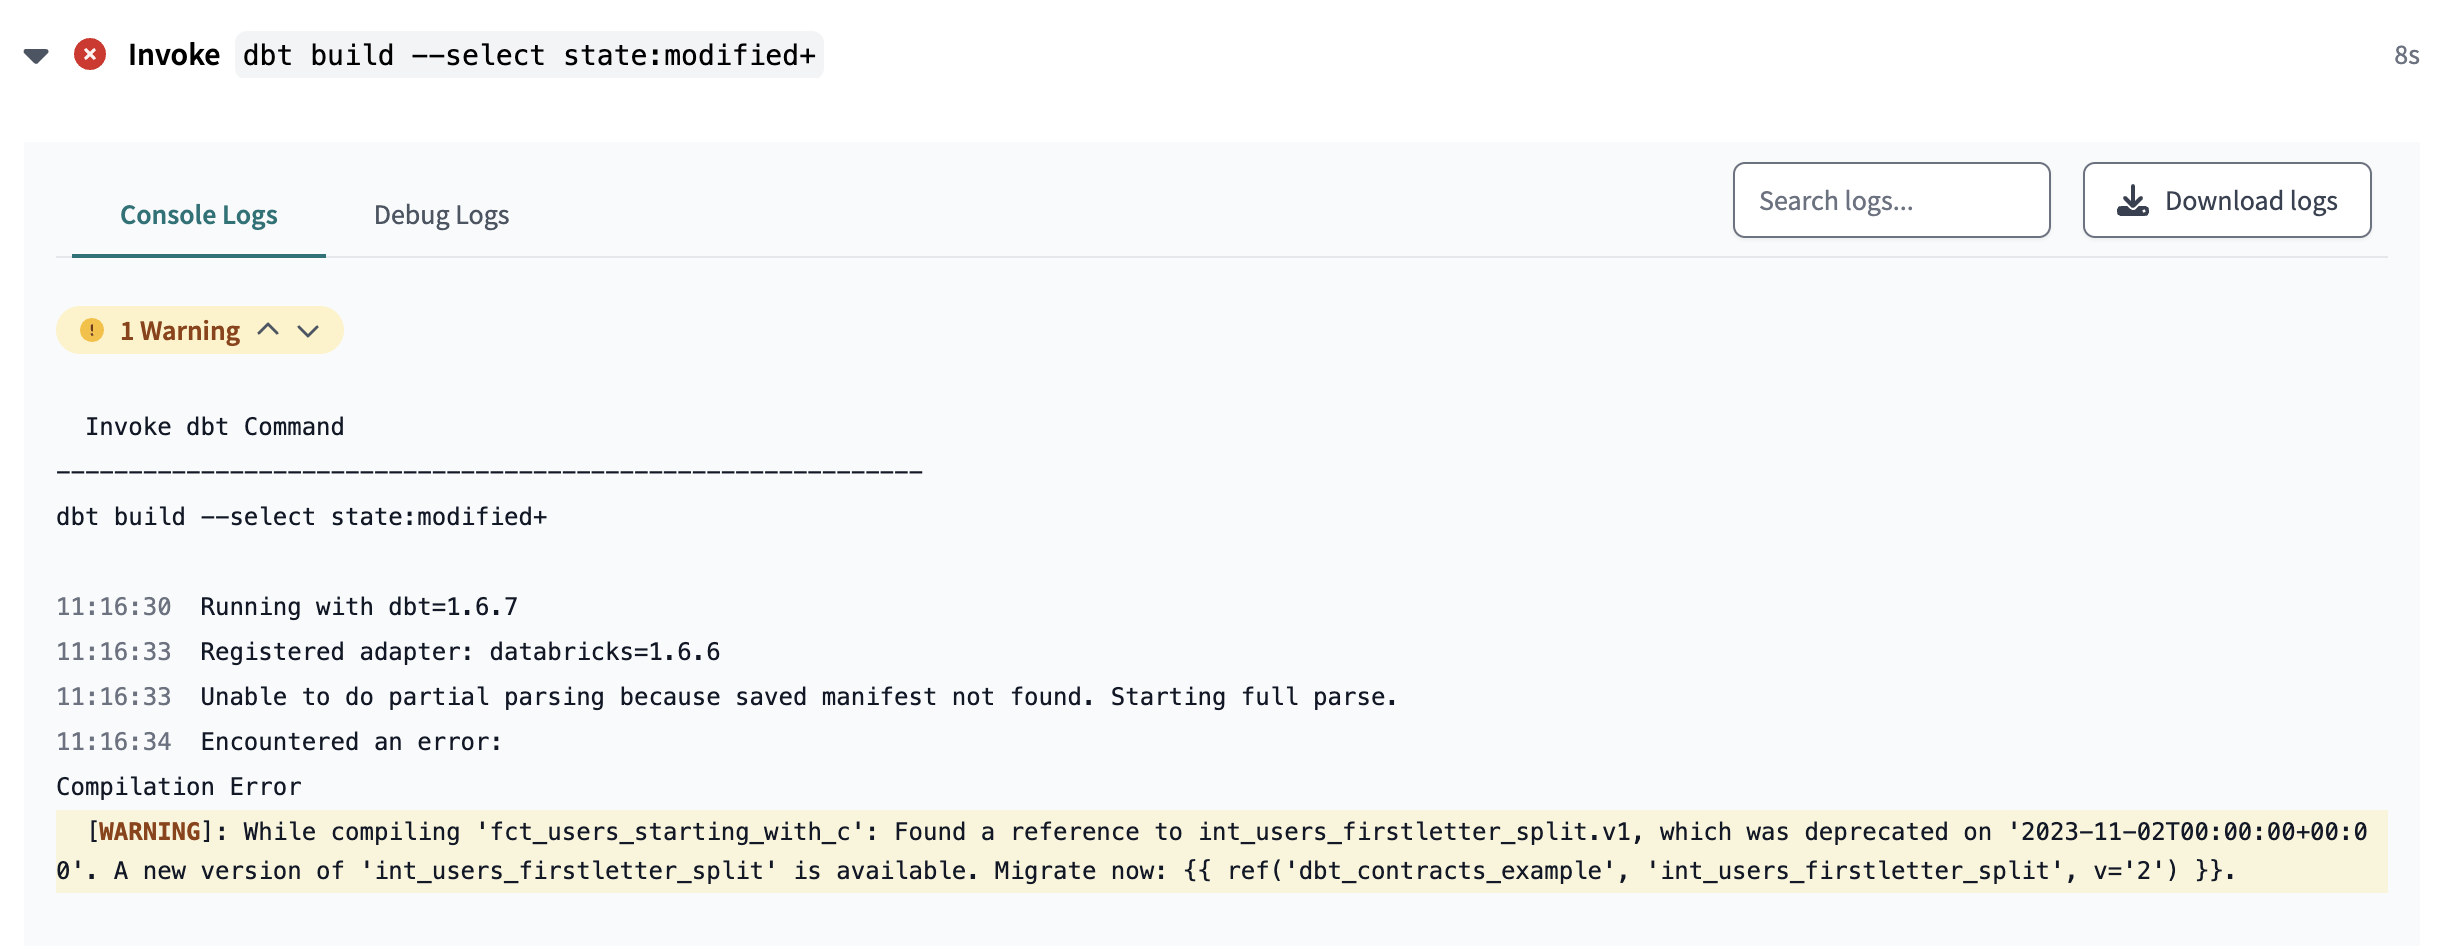Click the 'Unable to do partial parsing' line
2450x946 pixels.
coord(726,697)
